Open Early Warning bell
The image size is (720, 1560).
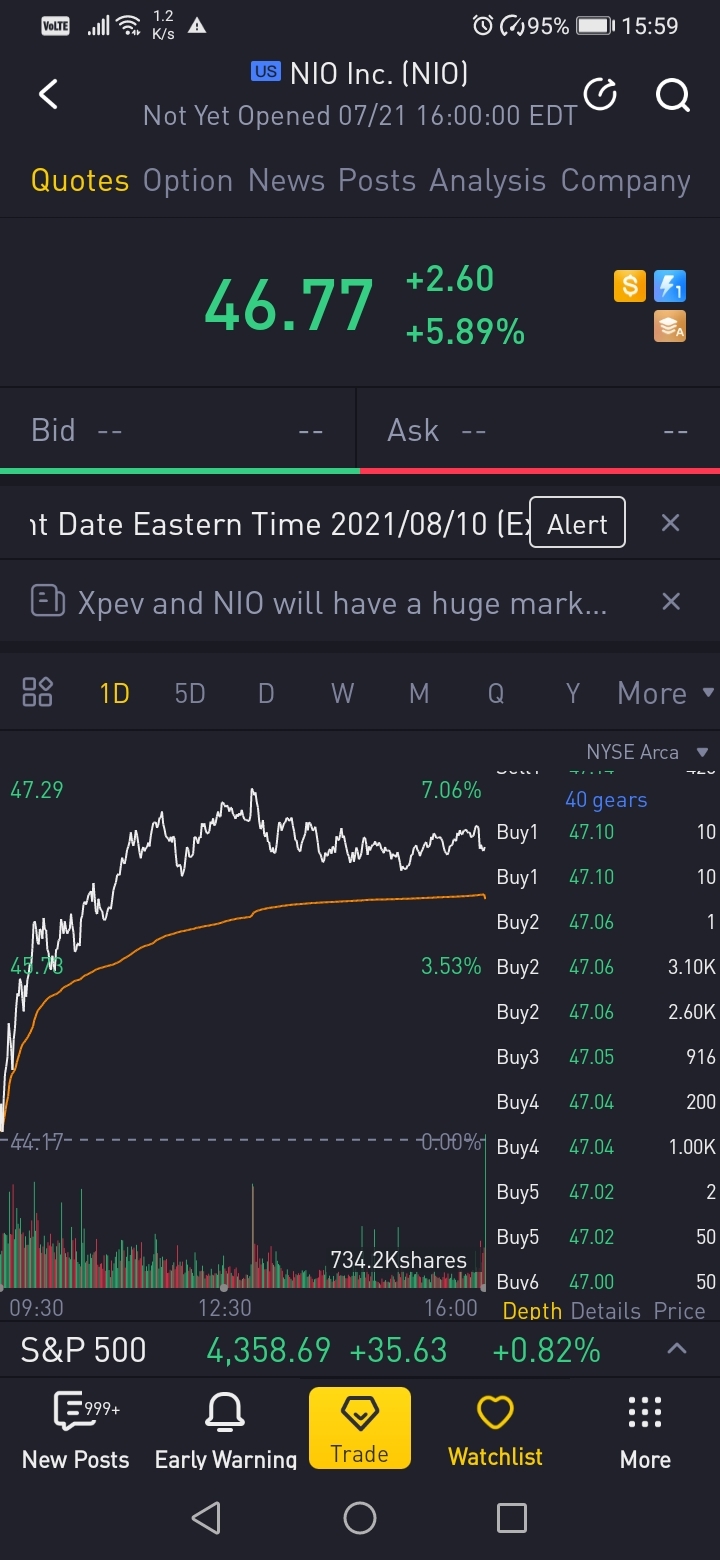226,1431
